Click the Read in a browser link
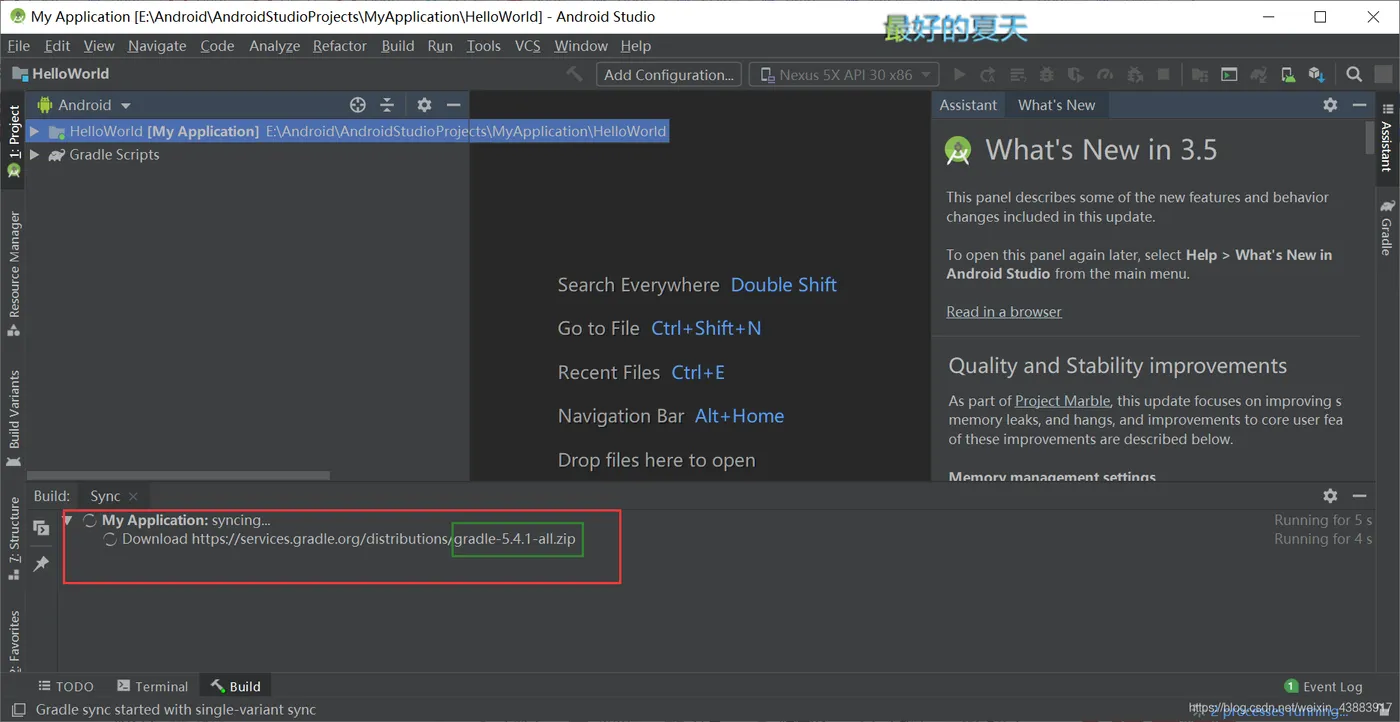 (1004, 312)
